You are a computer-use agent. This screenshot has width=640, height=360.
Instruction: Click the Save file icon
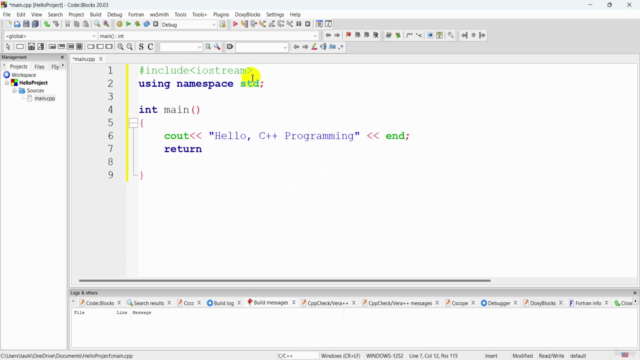pos(26,24)
